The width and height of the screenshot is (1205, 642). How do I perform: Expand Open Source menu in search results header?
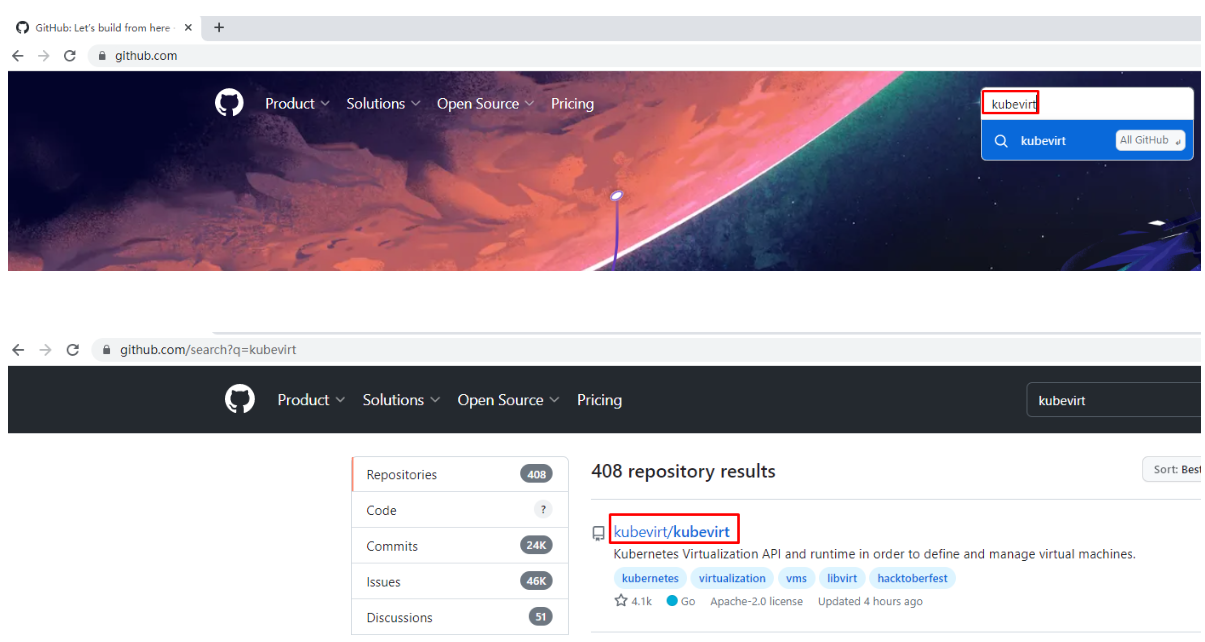508,400
